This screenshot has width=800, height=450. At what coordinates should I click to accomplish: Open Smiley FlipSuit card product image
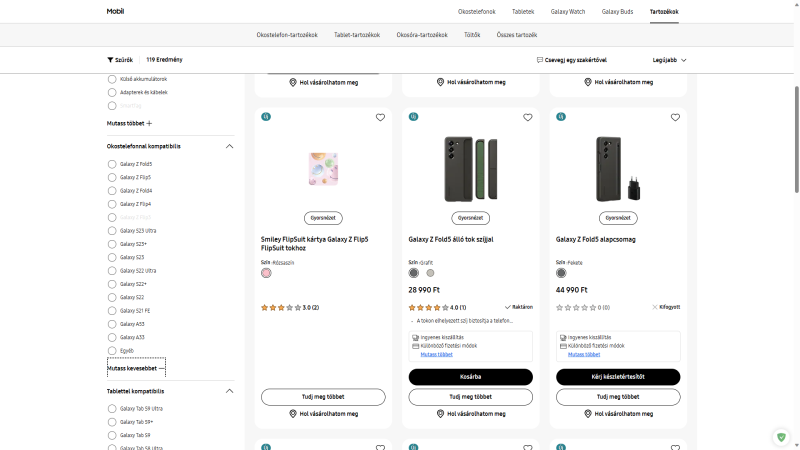pos(323,169)
